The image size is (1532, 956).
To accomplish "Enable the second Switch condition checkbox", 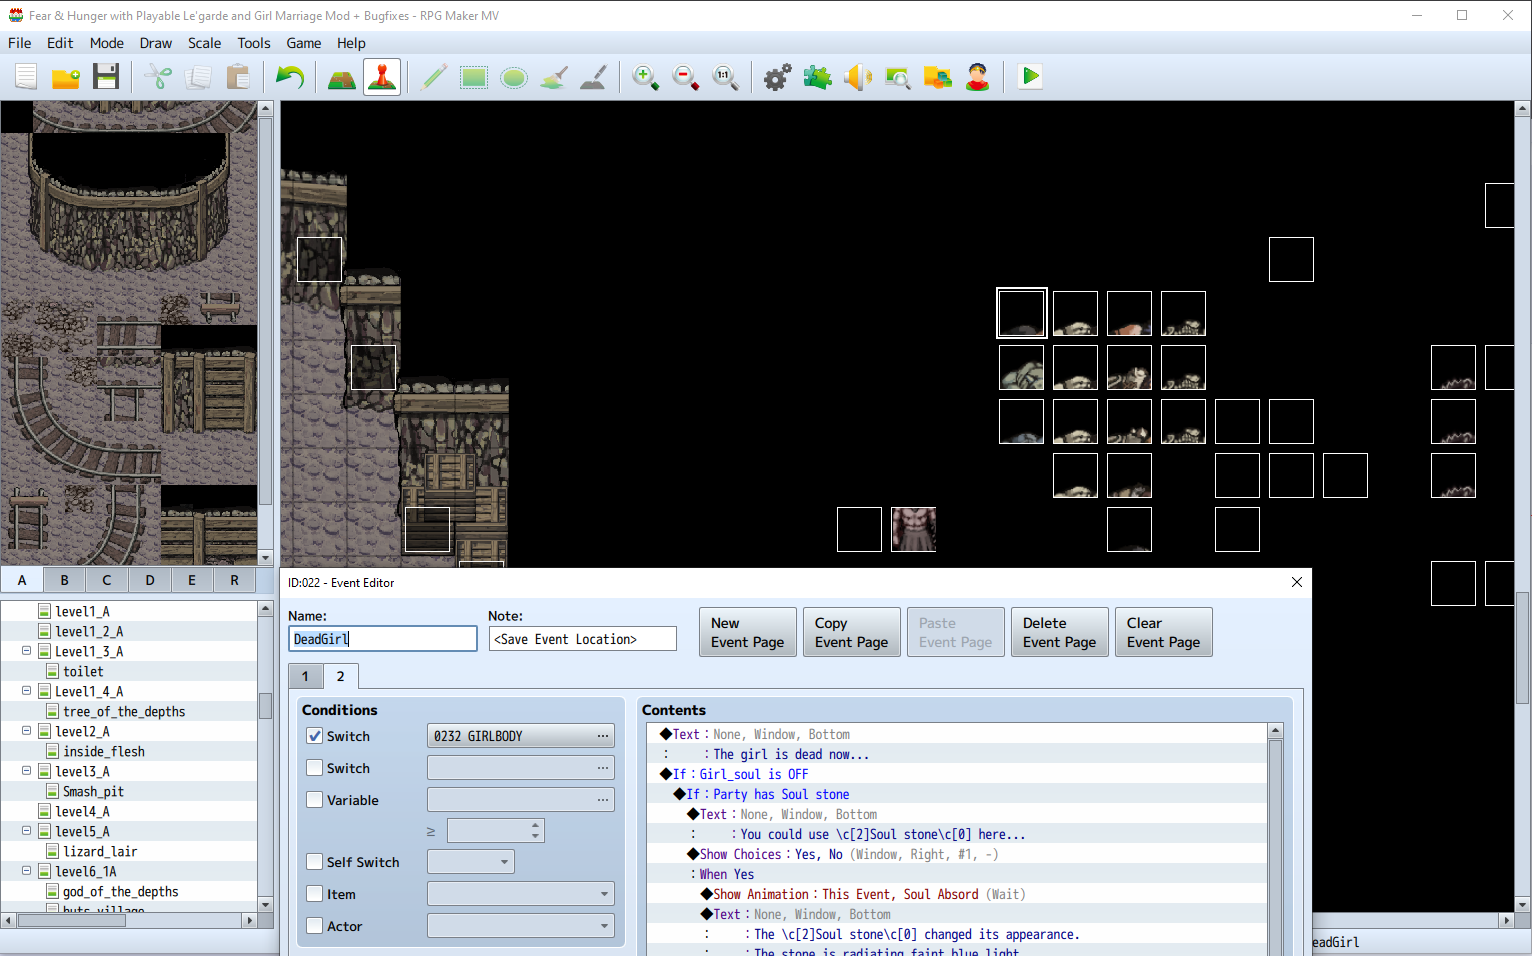I will click(315, 768).
